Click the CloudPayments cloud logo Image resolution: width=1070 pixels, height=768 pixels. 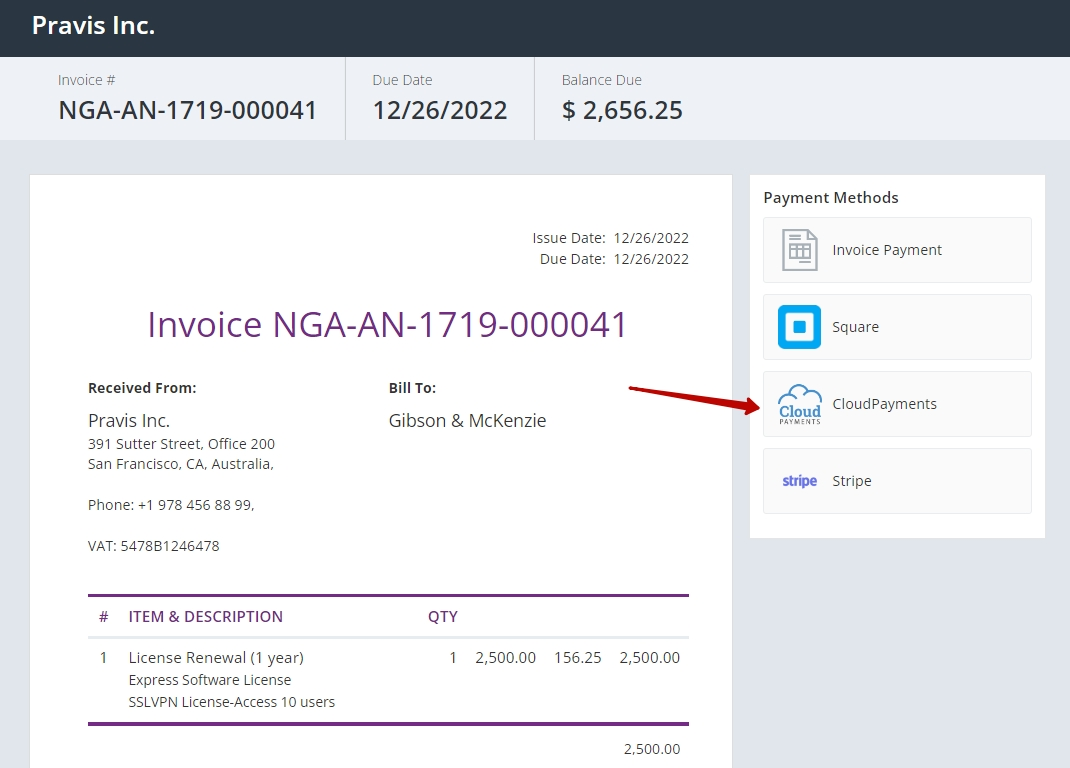coord(799,404)
